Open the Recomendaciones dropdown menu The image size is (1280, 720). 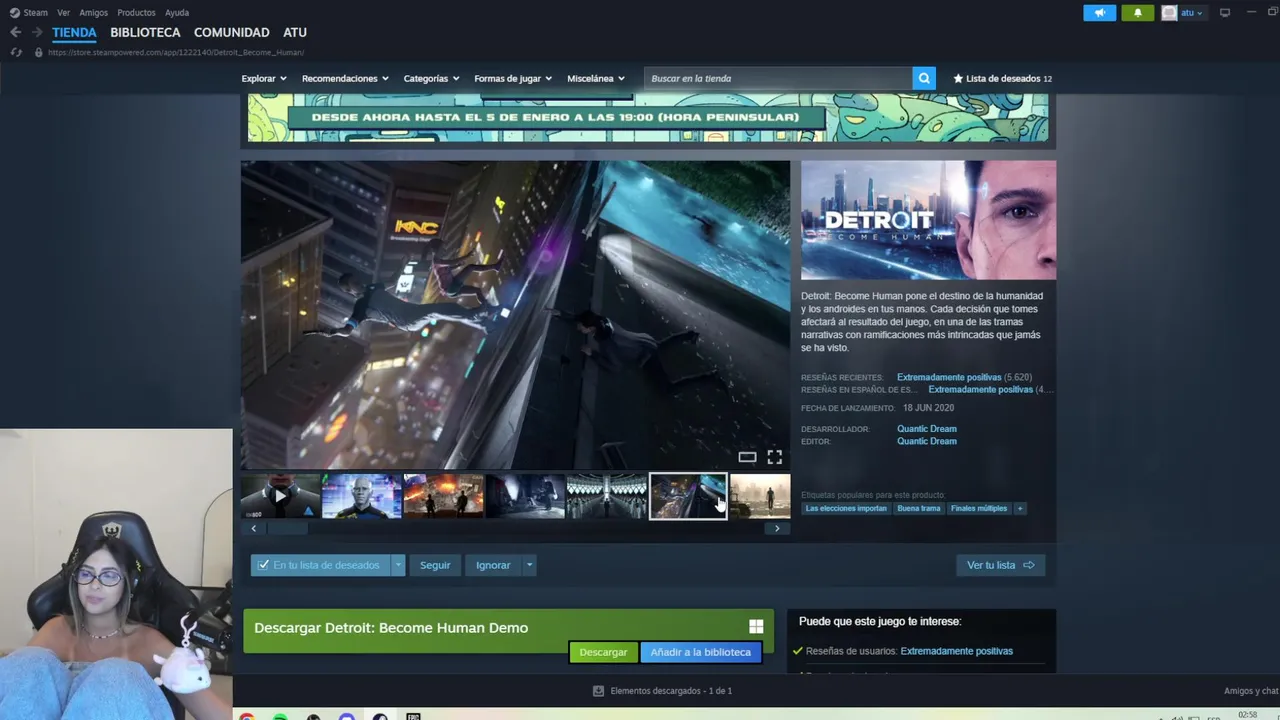click(345, 78)
